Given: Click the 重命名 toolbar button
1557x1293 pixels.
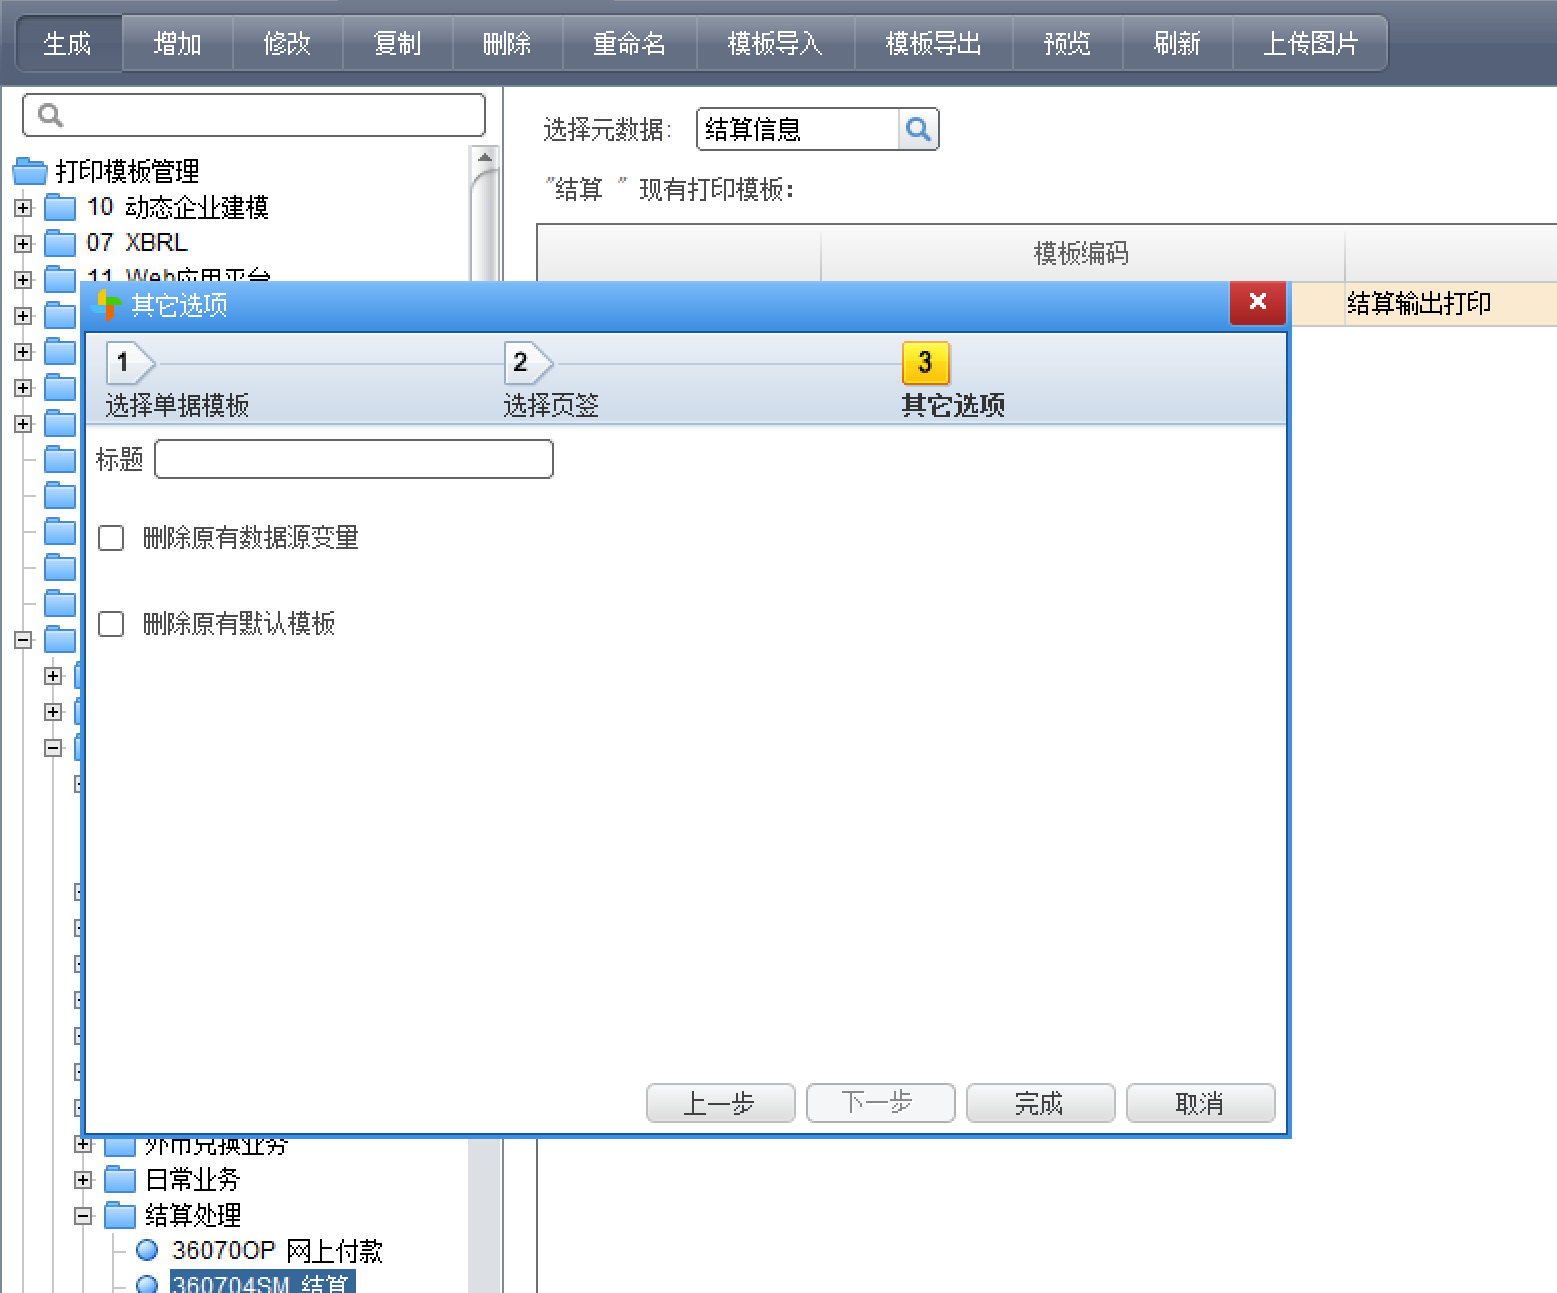Looking at the screenshot, I should tap(630, 44).
